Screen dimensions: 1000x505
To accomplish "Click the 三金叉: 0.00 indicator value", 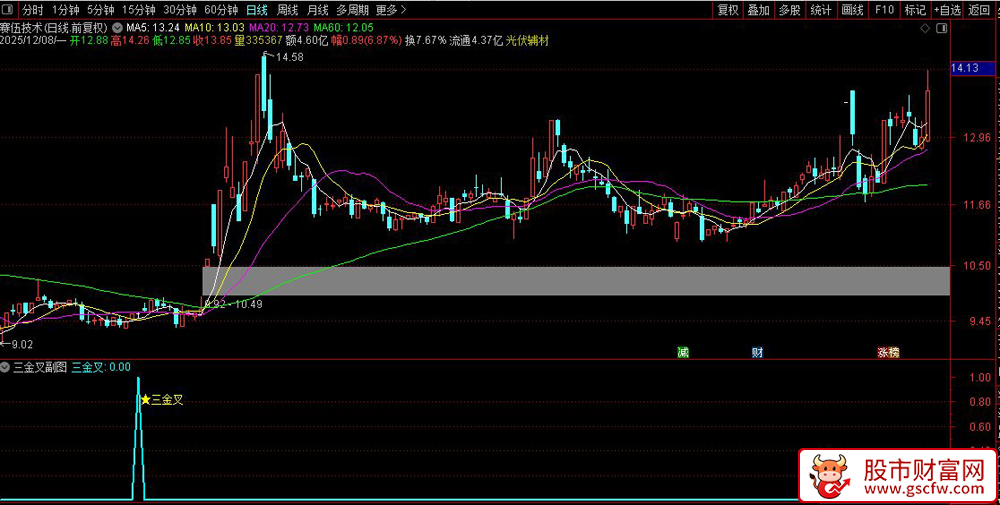I will [x=101, y=367].
